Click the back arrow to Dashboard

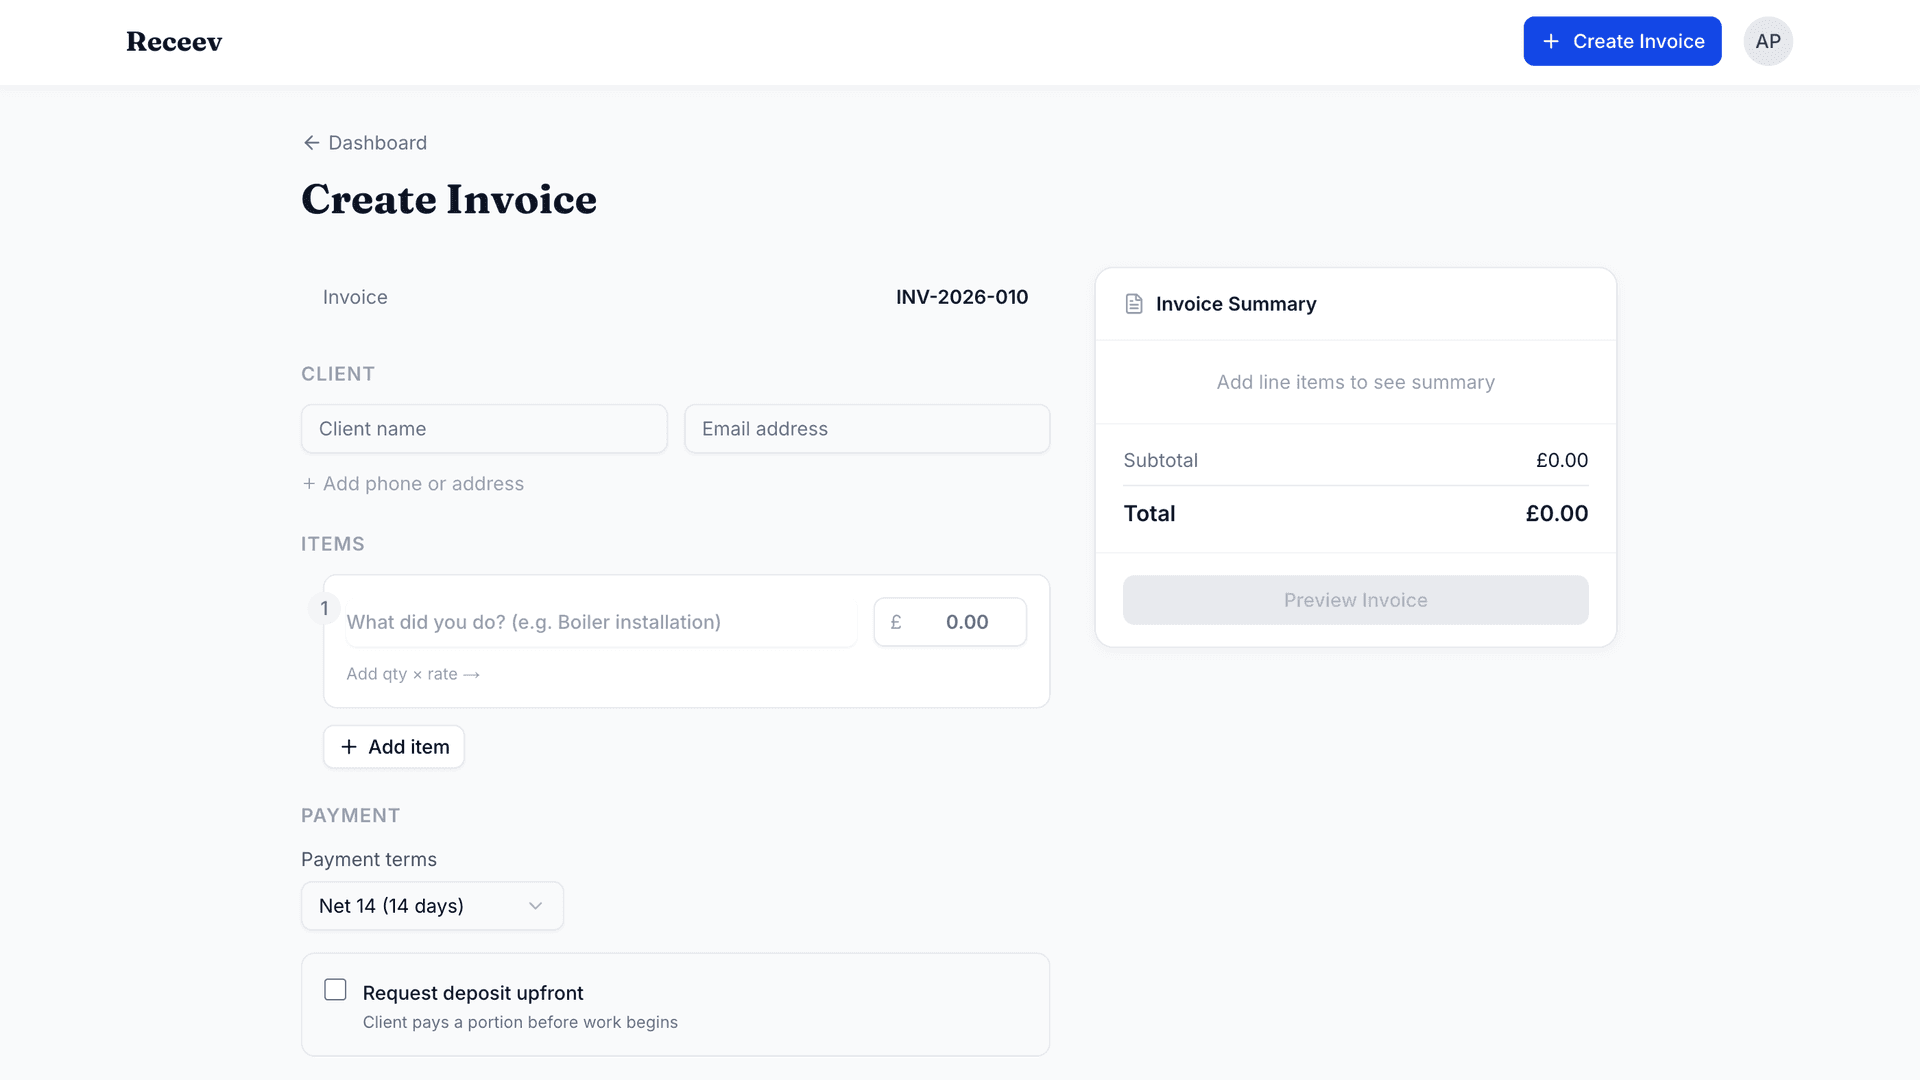click(x=311, y=142)
